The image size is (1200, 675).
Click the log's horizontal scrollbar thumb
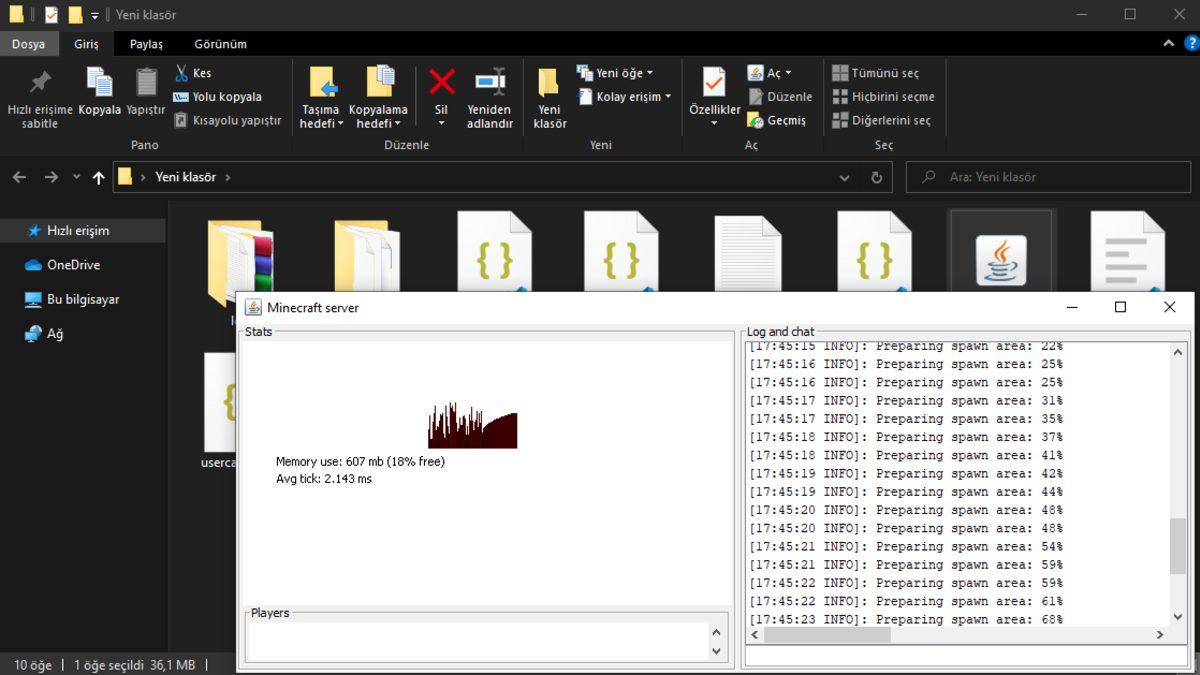pyautogui.click(x=826, y=635)
